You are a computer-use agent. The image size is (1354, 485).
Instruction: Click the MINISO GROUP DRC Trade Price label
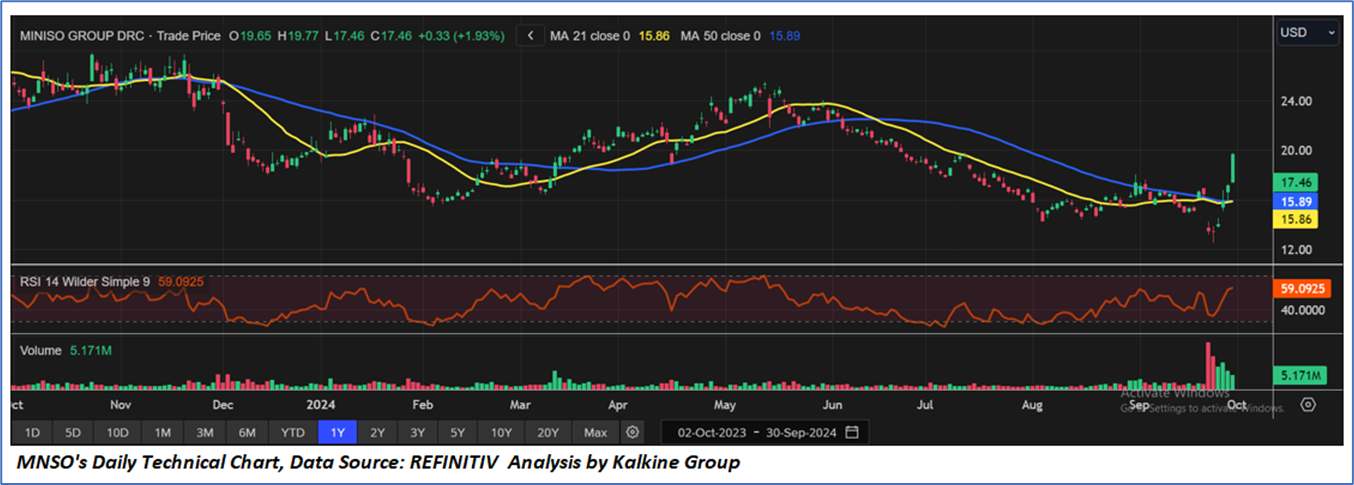click(x=121, y=36)
